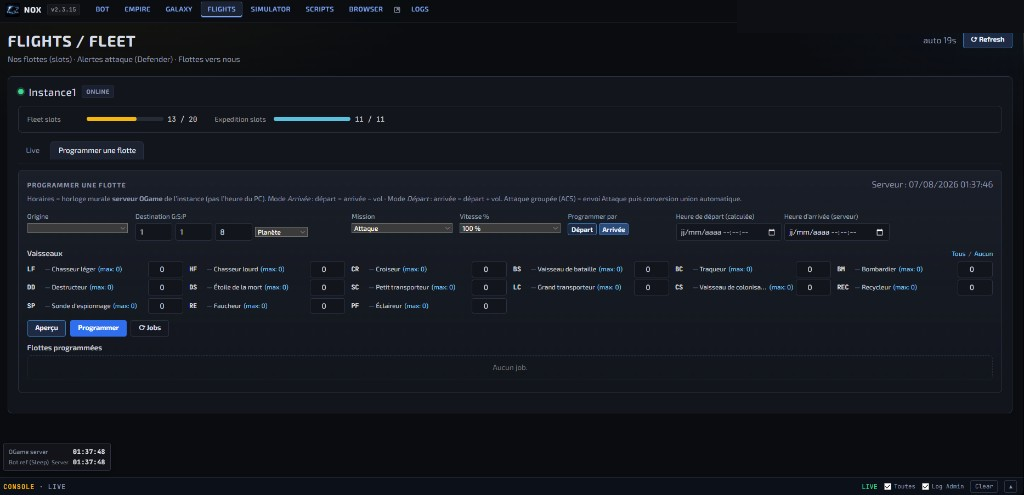Click the CONSOLE label in bottom bar
1024x495 pixels.
(x=18, y=487)
